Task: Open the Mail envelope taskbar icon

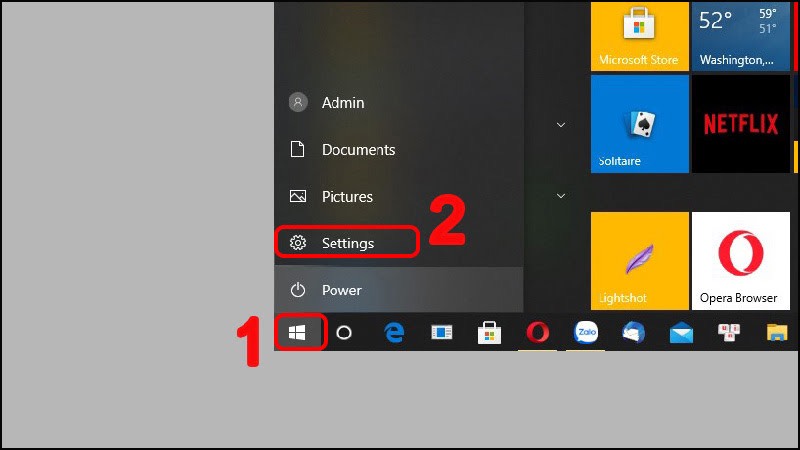Action: [x=681, y=333]
